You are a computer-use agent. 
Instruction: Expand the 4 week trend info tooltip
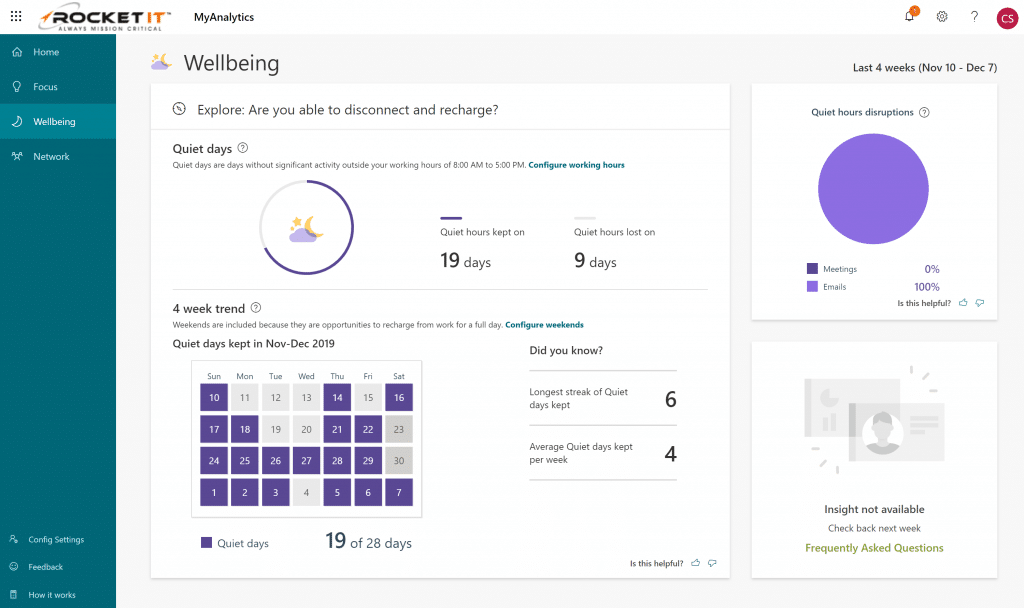pos(257,309)
